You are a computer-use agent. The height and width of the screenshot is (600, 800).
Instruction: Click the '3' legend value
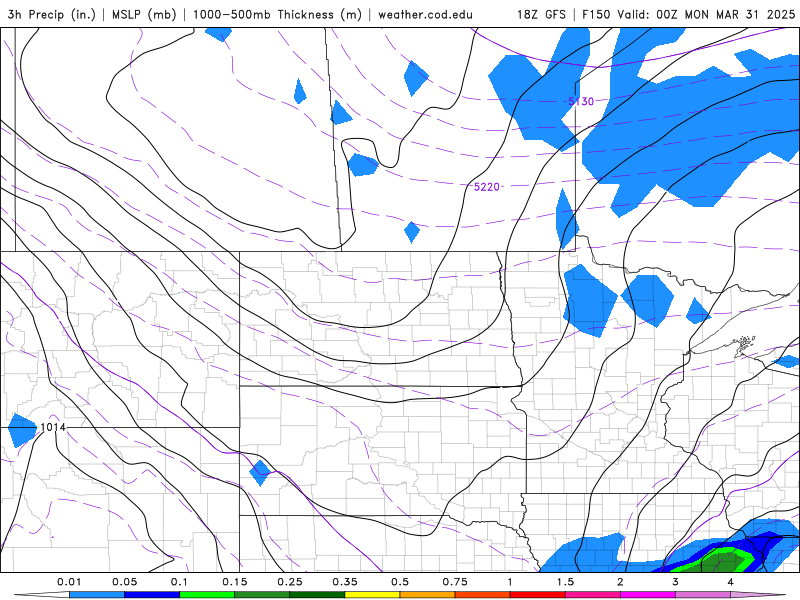[x=676, y=582]
